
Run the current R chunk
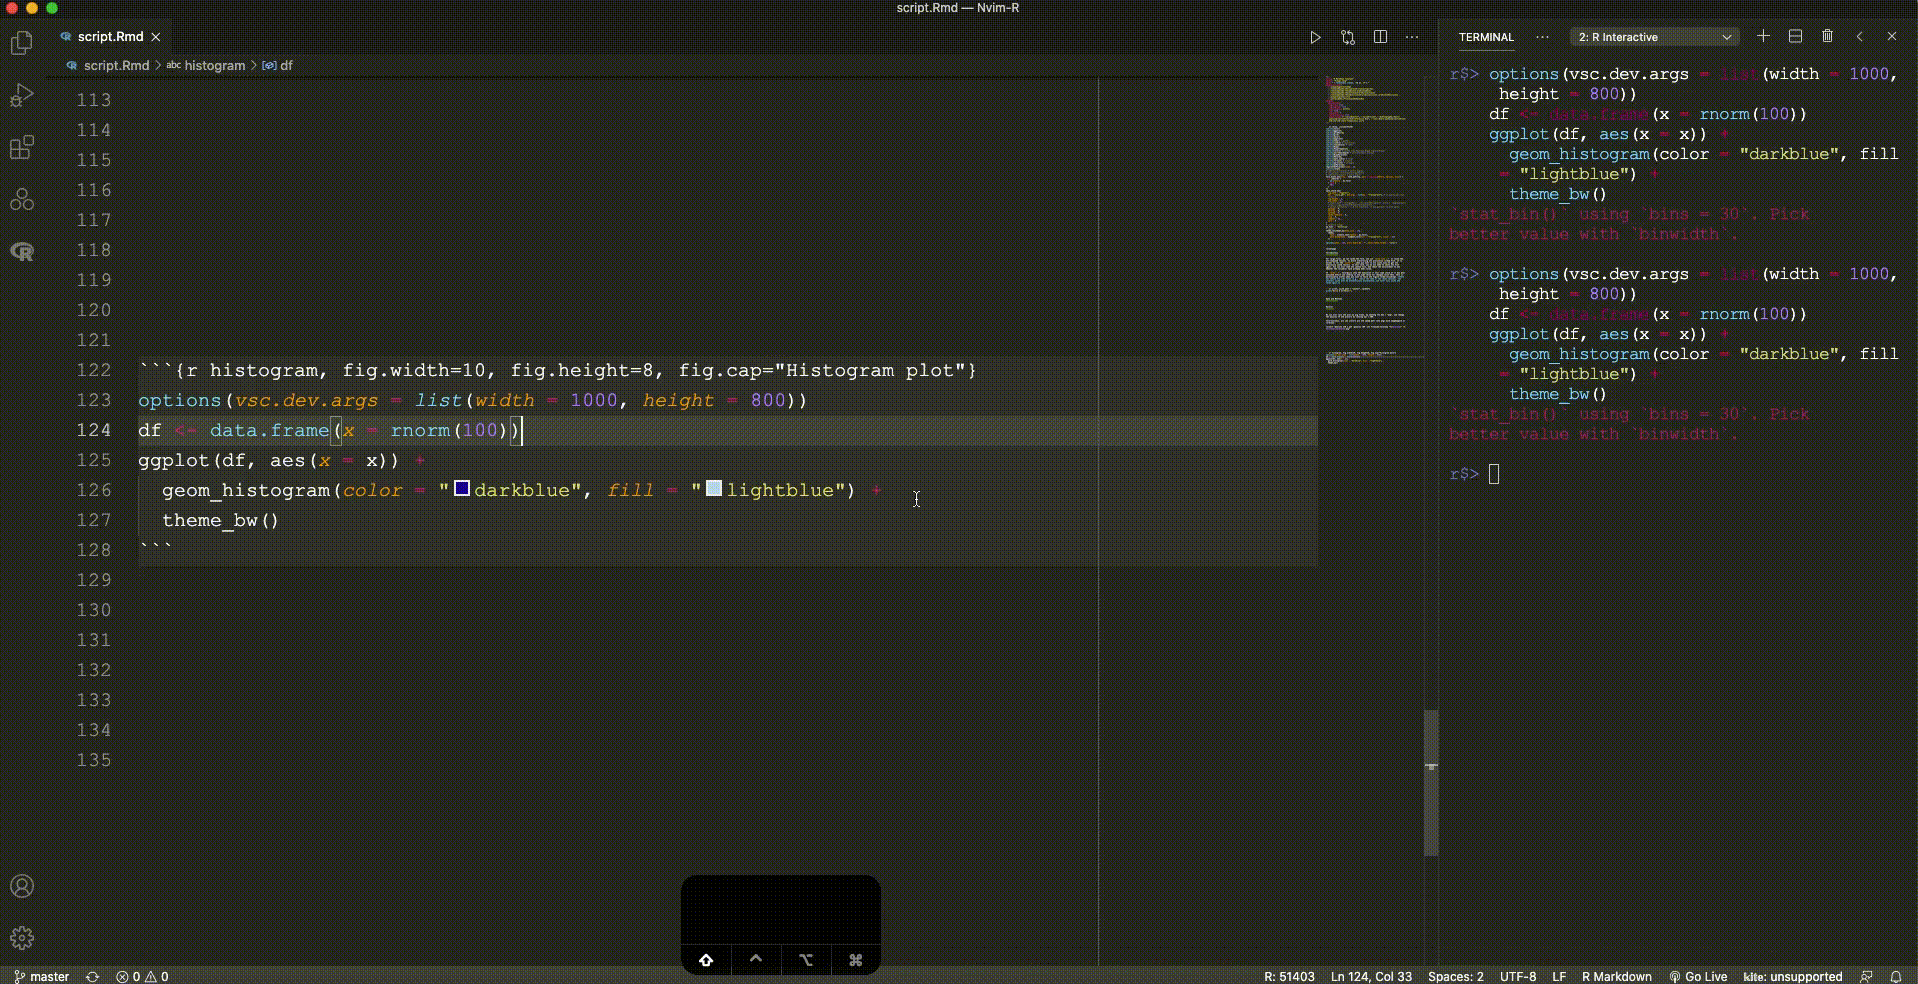tap(1315, 37)
